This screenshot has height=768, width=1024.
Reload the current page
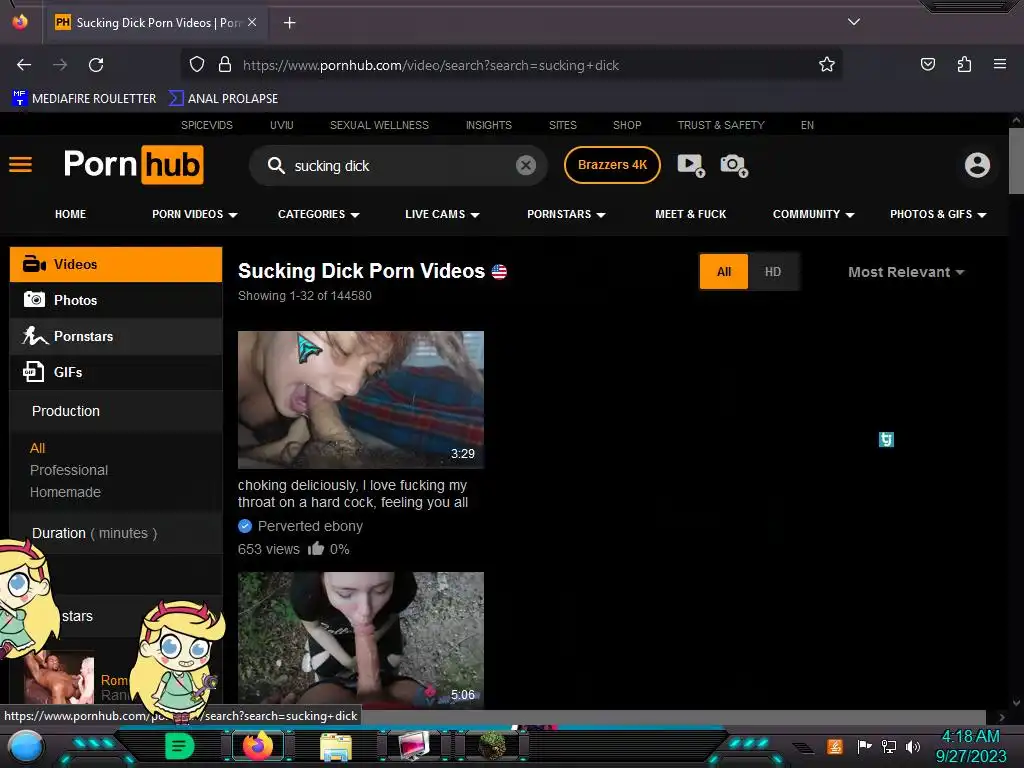coord(96,65)
